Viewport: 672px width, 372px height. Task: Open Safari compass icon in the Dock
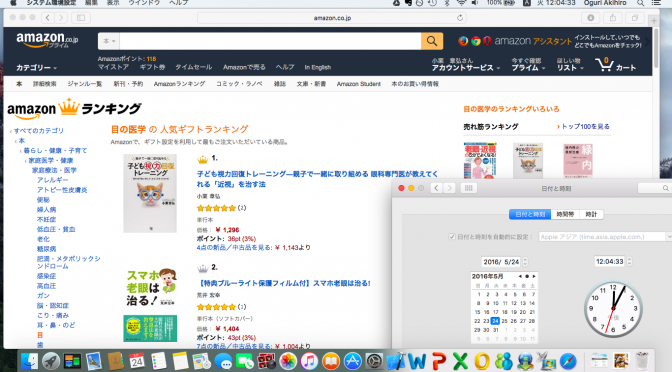pos(568,361)
